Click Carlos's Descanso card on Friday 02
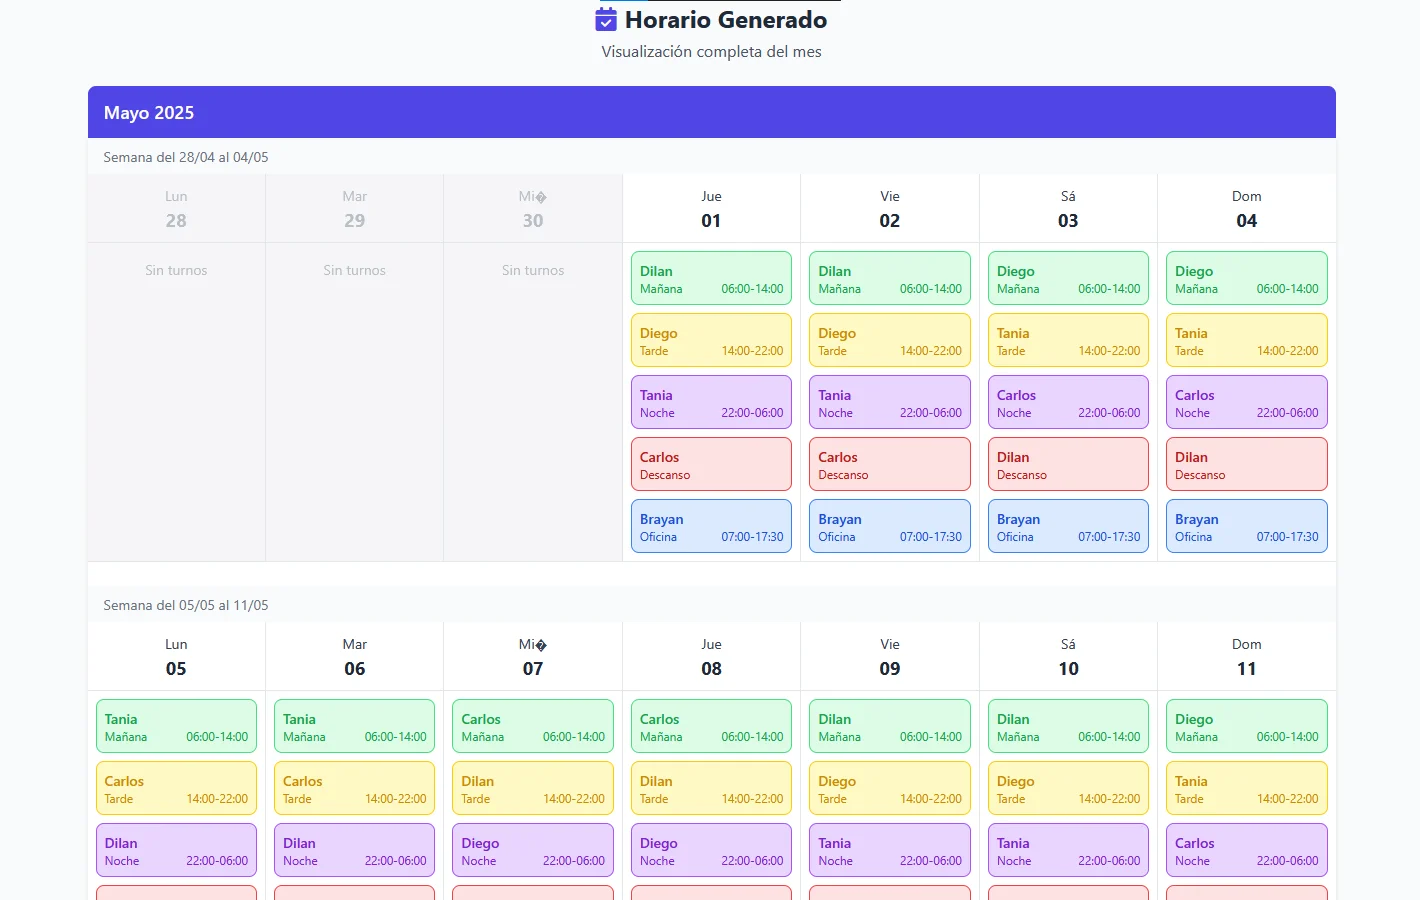 click(889, 464)
